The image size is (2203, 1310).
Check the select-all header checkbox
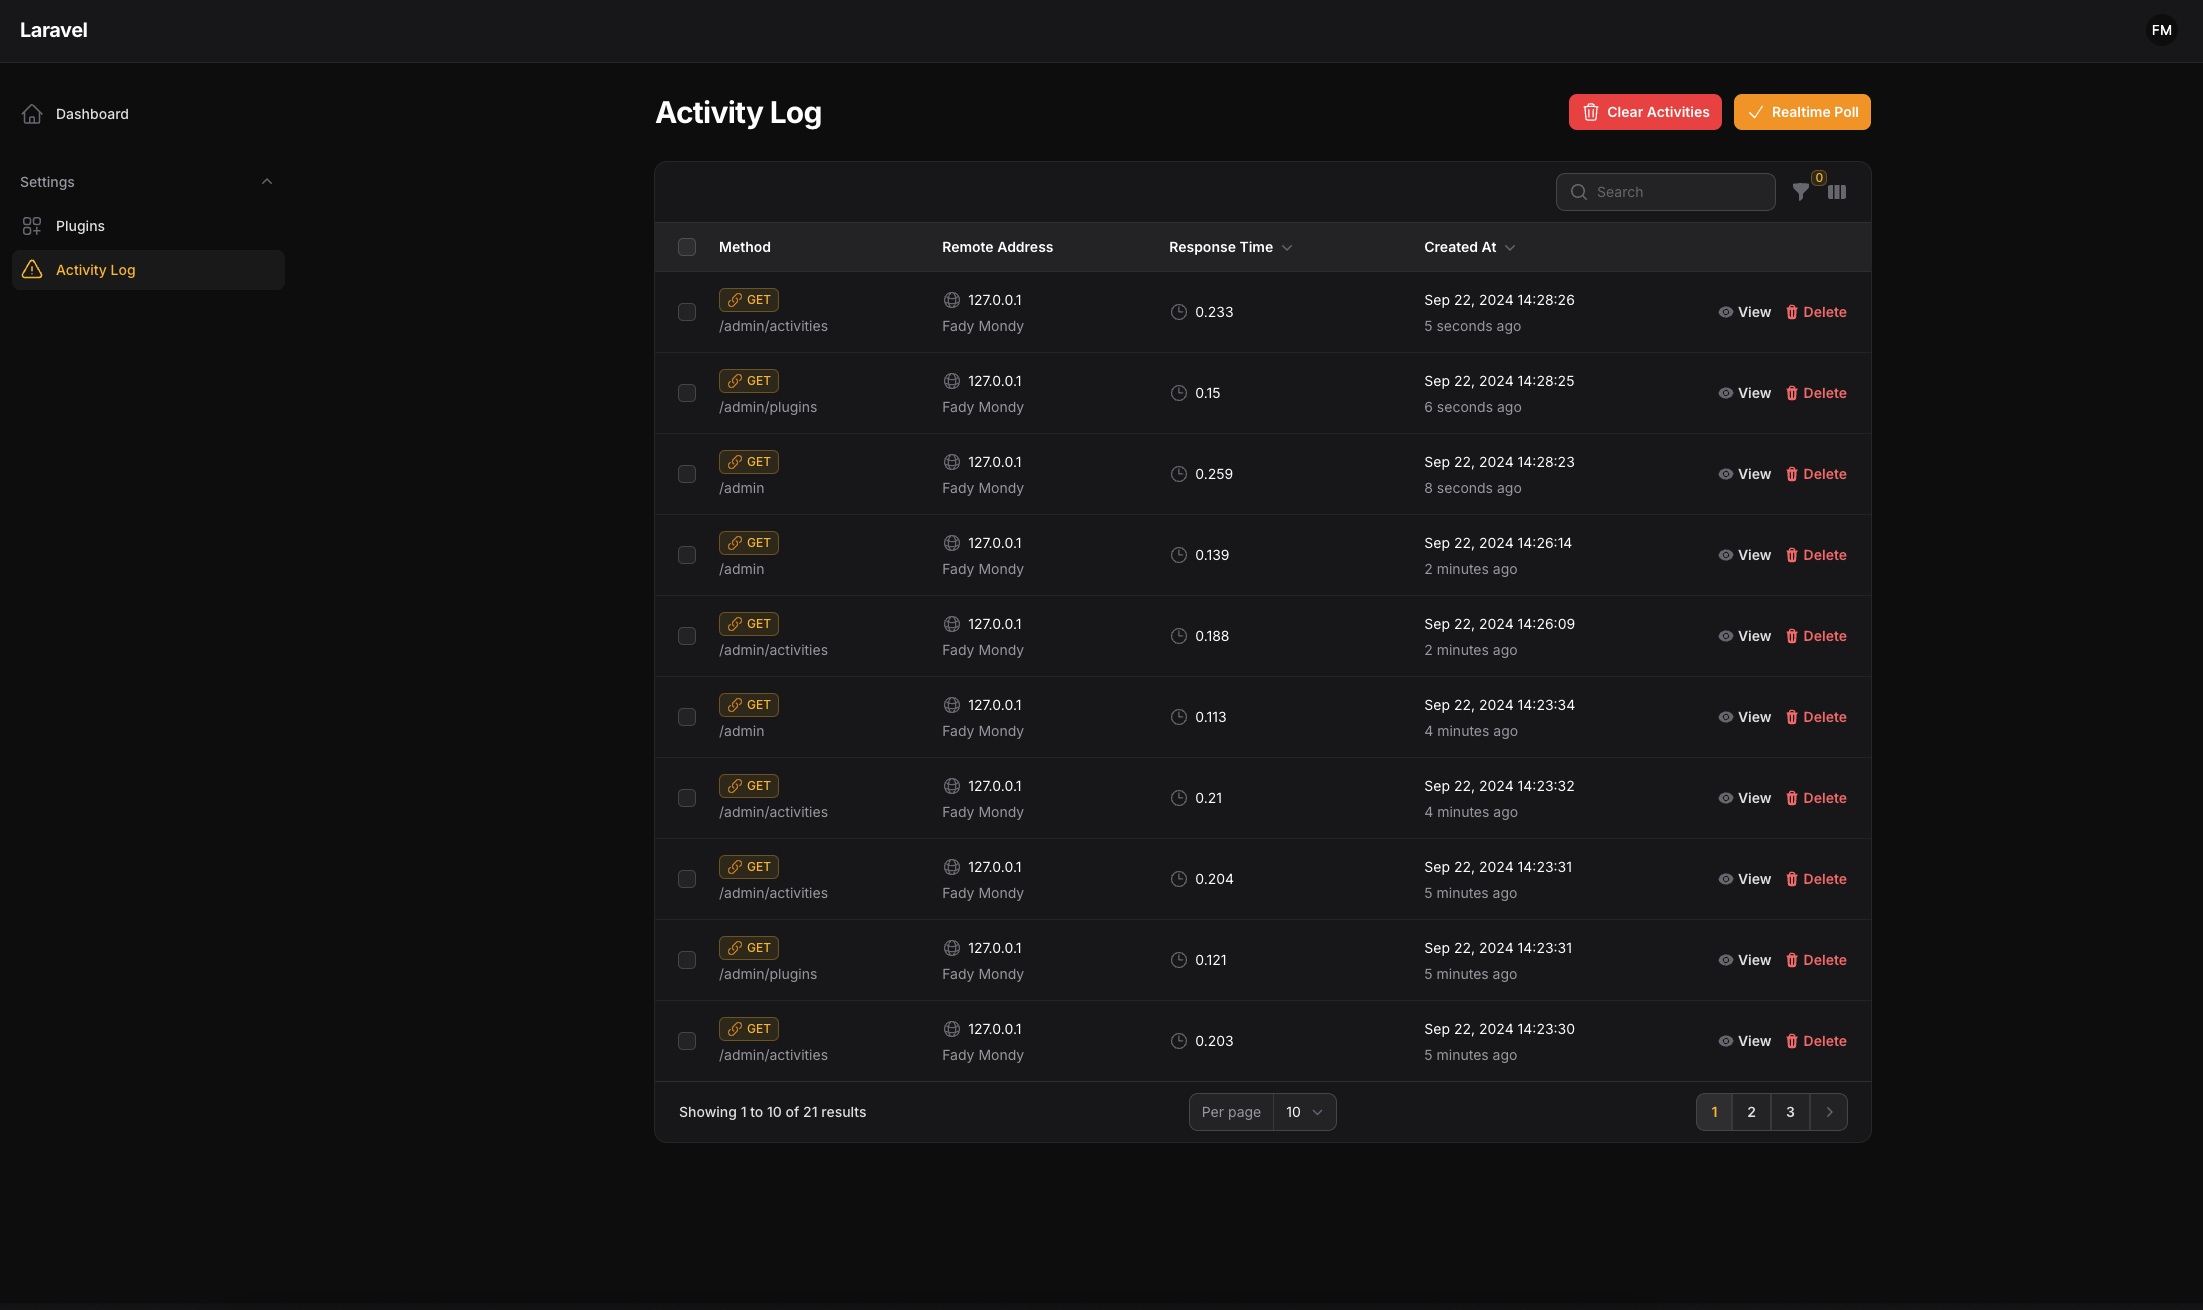tap(687, 247)
